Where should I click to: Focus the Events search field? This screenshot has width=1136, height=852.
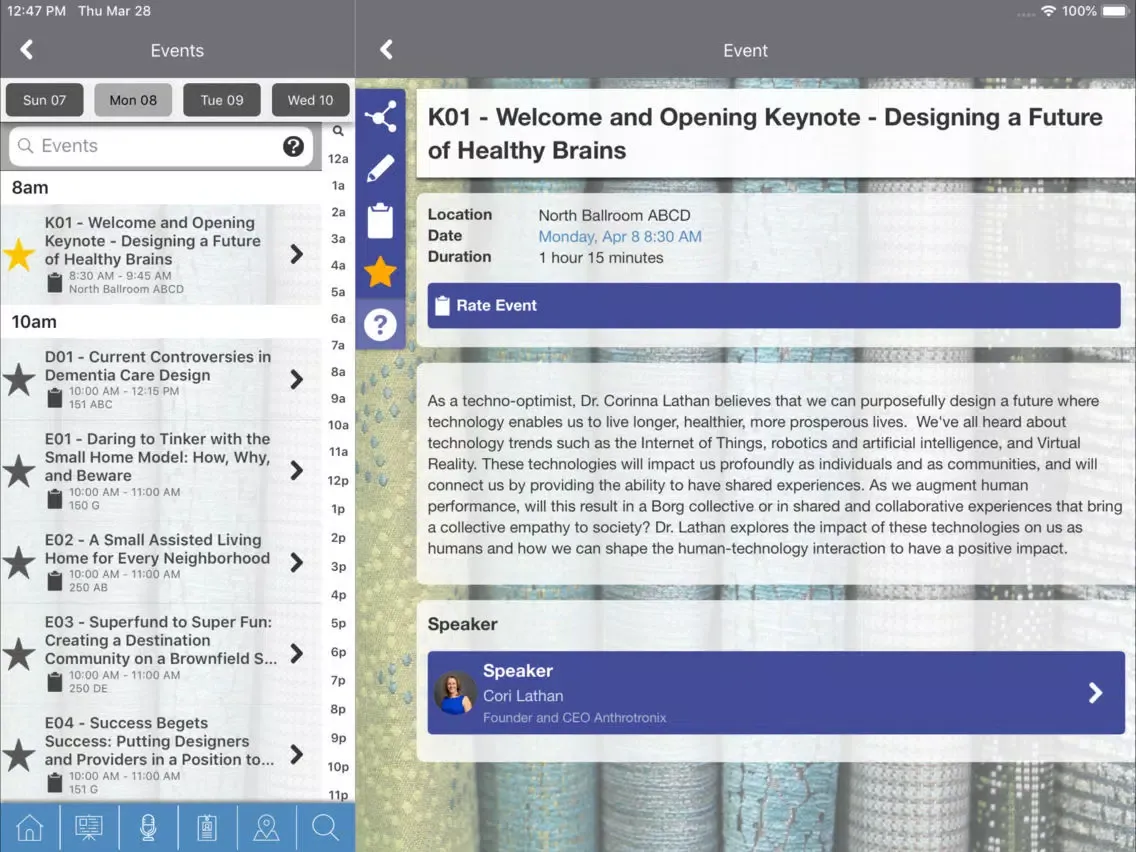point(161,146)
